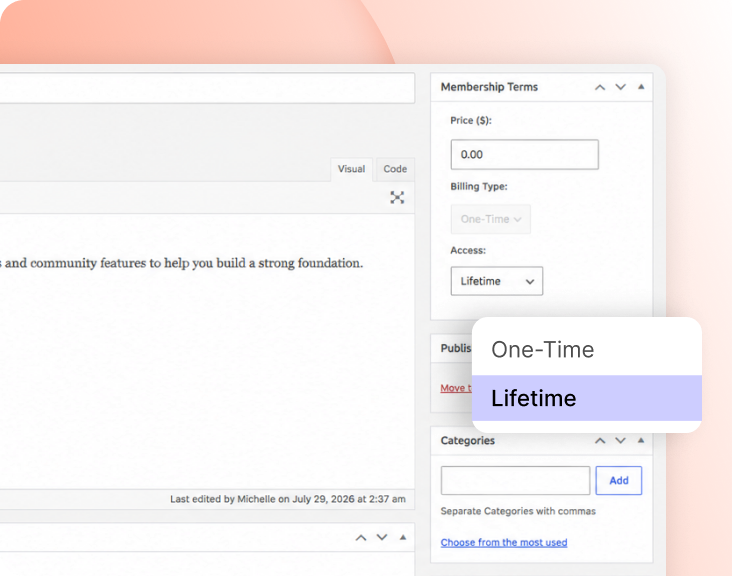Click the 'Price ($):' label
This screenshot has width=732, height=576.
[471, 120]
